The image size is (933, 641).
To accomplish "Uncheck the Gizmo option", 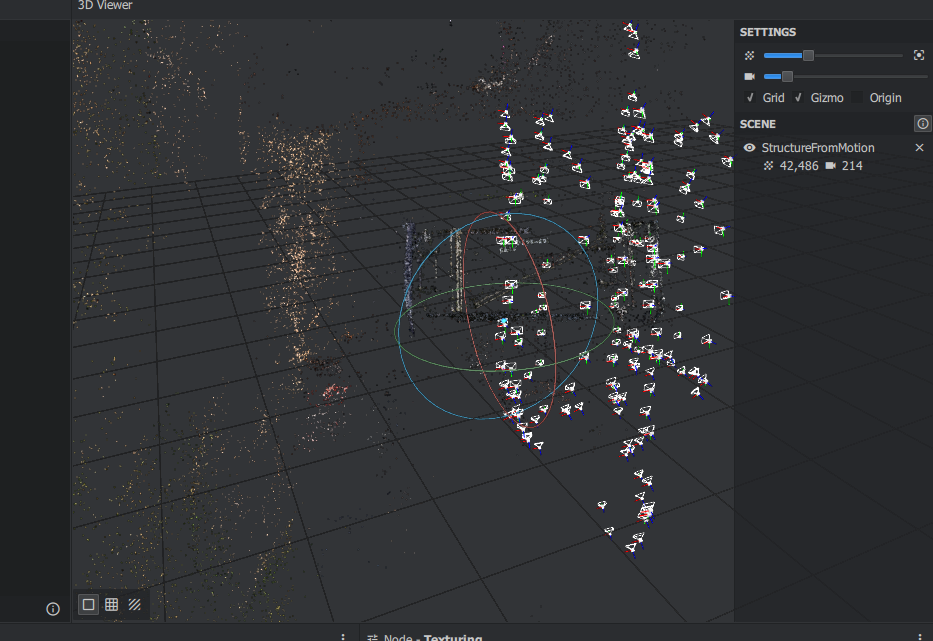I will click(797, 97).
